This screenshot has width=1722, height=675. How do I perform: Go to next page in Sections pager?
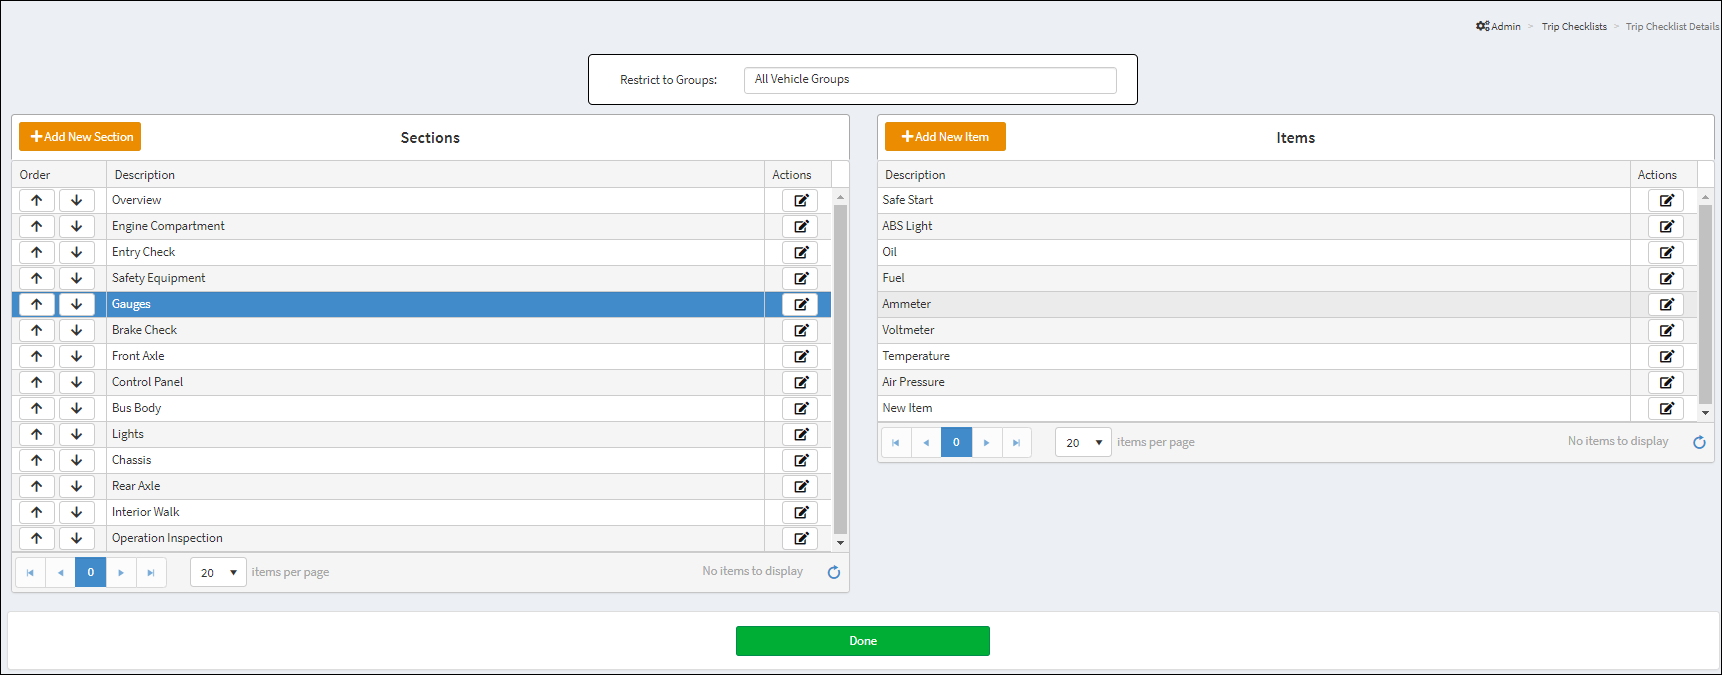point(121,572)
